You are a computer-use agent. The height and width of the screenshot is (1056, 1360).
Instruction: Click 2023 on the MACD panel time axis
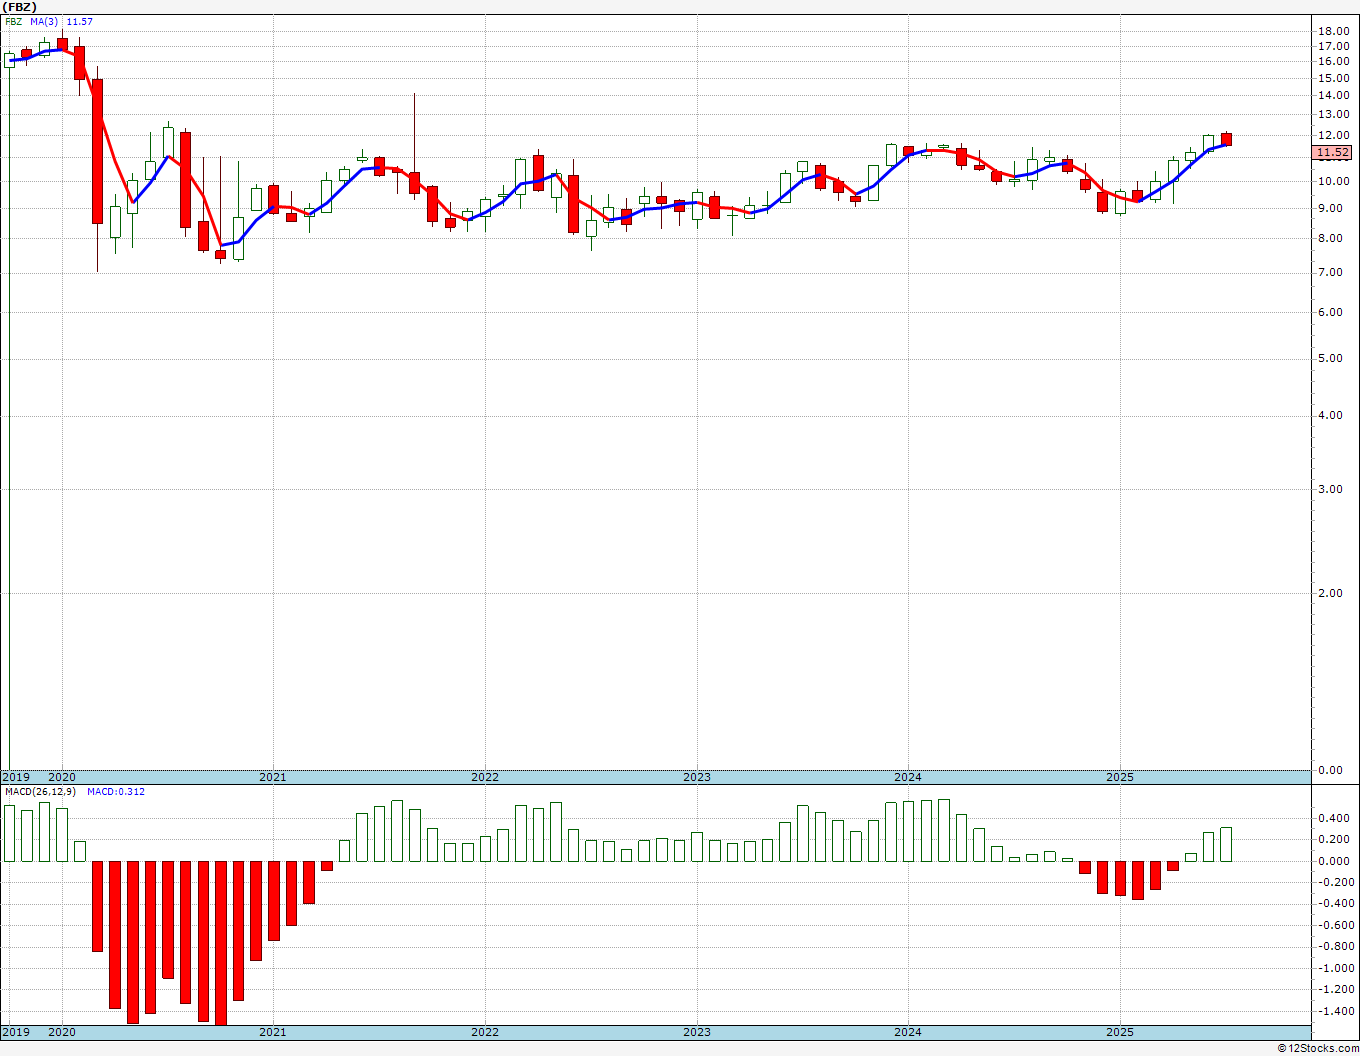pos(697,1032)
